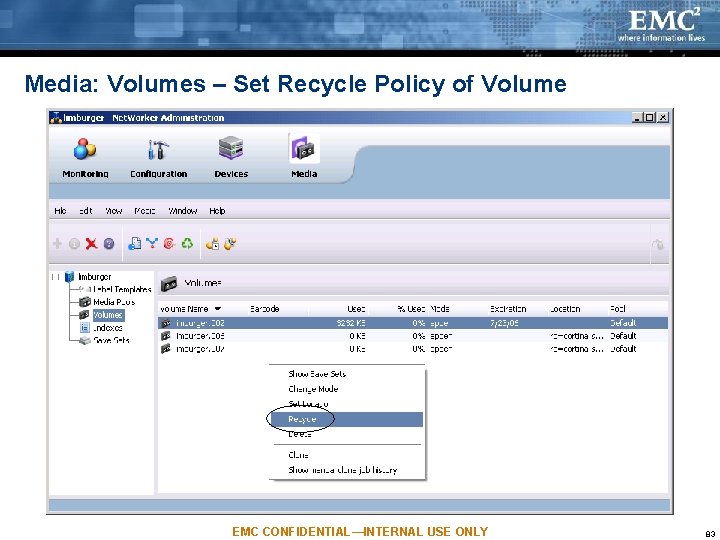This screenshot has width=720, height=540.
Task: Open the Configuration tools icon
Action: coord(158,149)
